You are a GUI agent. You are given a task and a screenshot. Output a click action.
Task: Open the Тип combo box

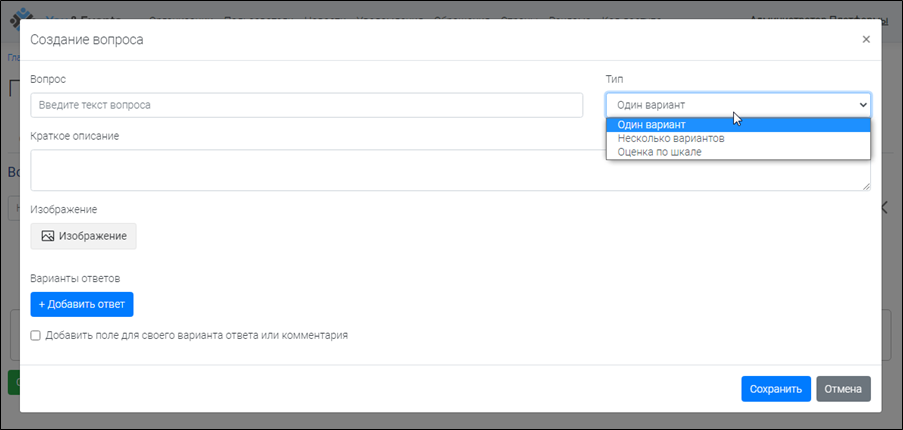pyautogui.click(x=737, y=105)
